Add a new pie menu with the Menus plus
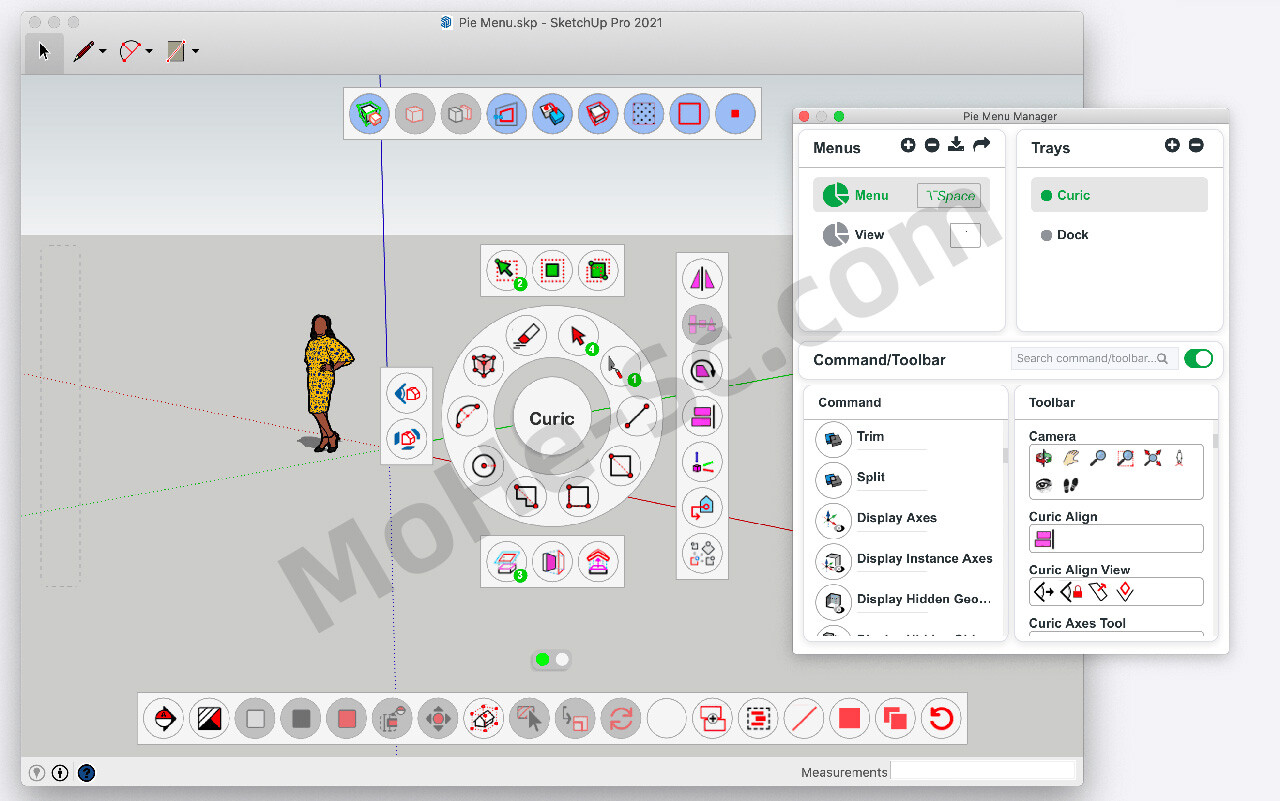 pyautogui.click(x=908, y=146)
